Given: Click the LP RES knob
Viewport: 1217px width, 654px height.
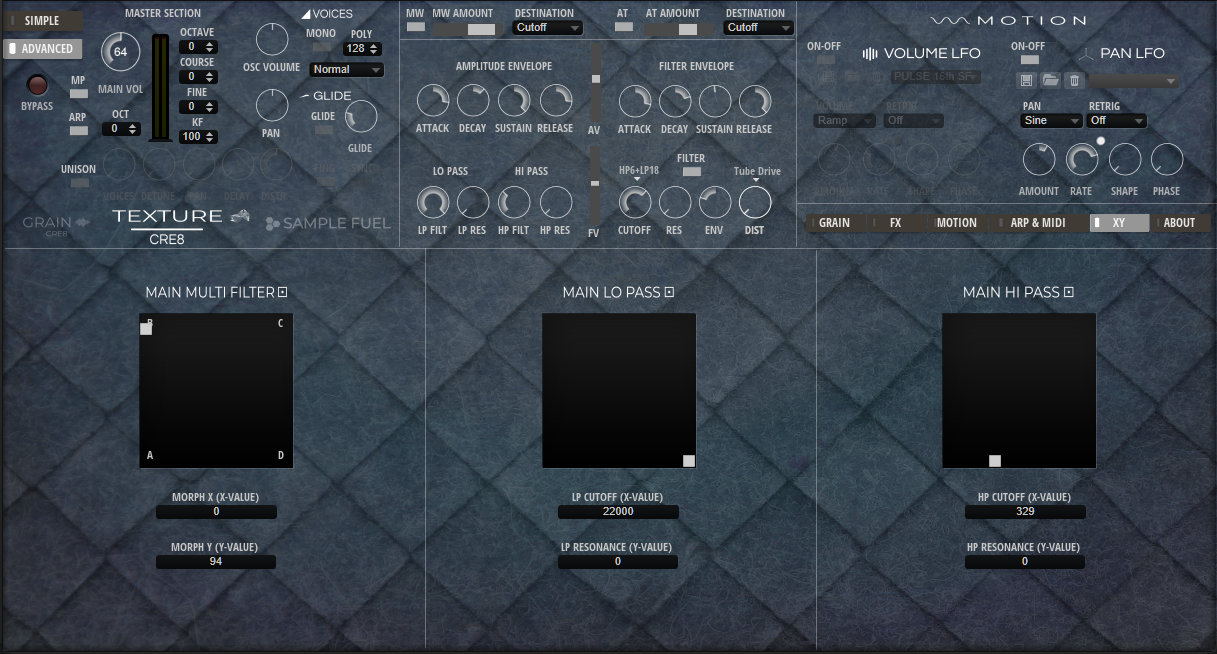Looking at the screenshot, I should [x=473, y=203].
